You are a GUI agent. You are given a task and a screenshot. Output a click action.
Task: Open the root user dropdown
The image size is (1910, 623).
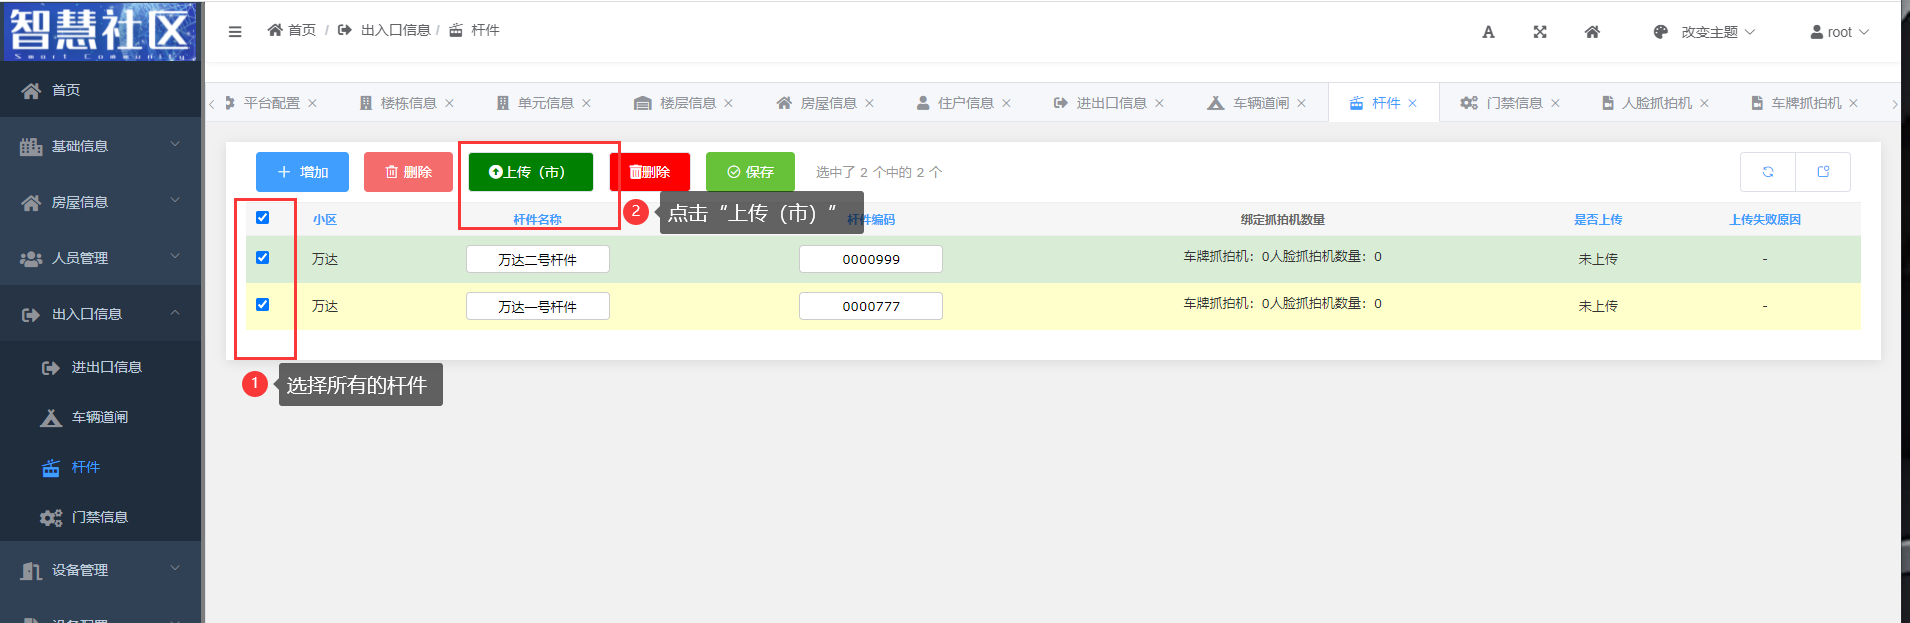(x=1839, y=32)
